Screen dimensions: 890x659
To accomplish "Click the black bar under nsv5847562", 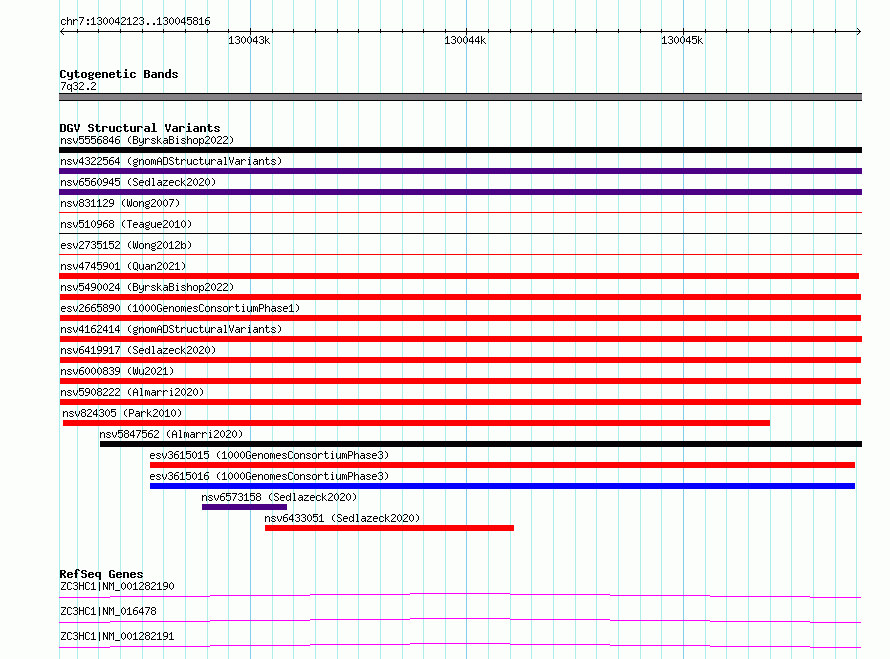I will pyautogui.click(x=481, y=444).
